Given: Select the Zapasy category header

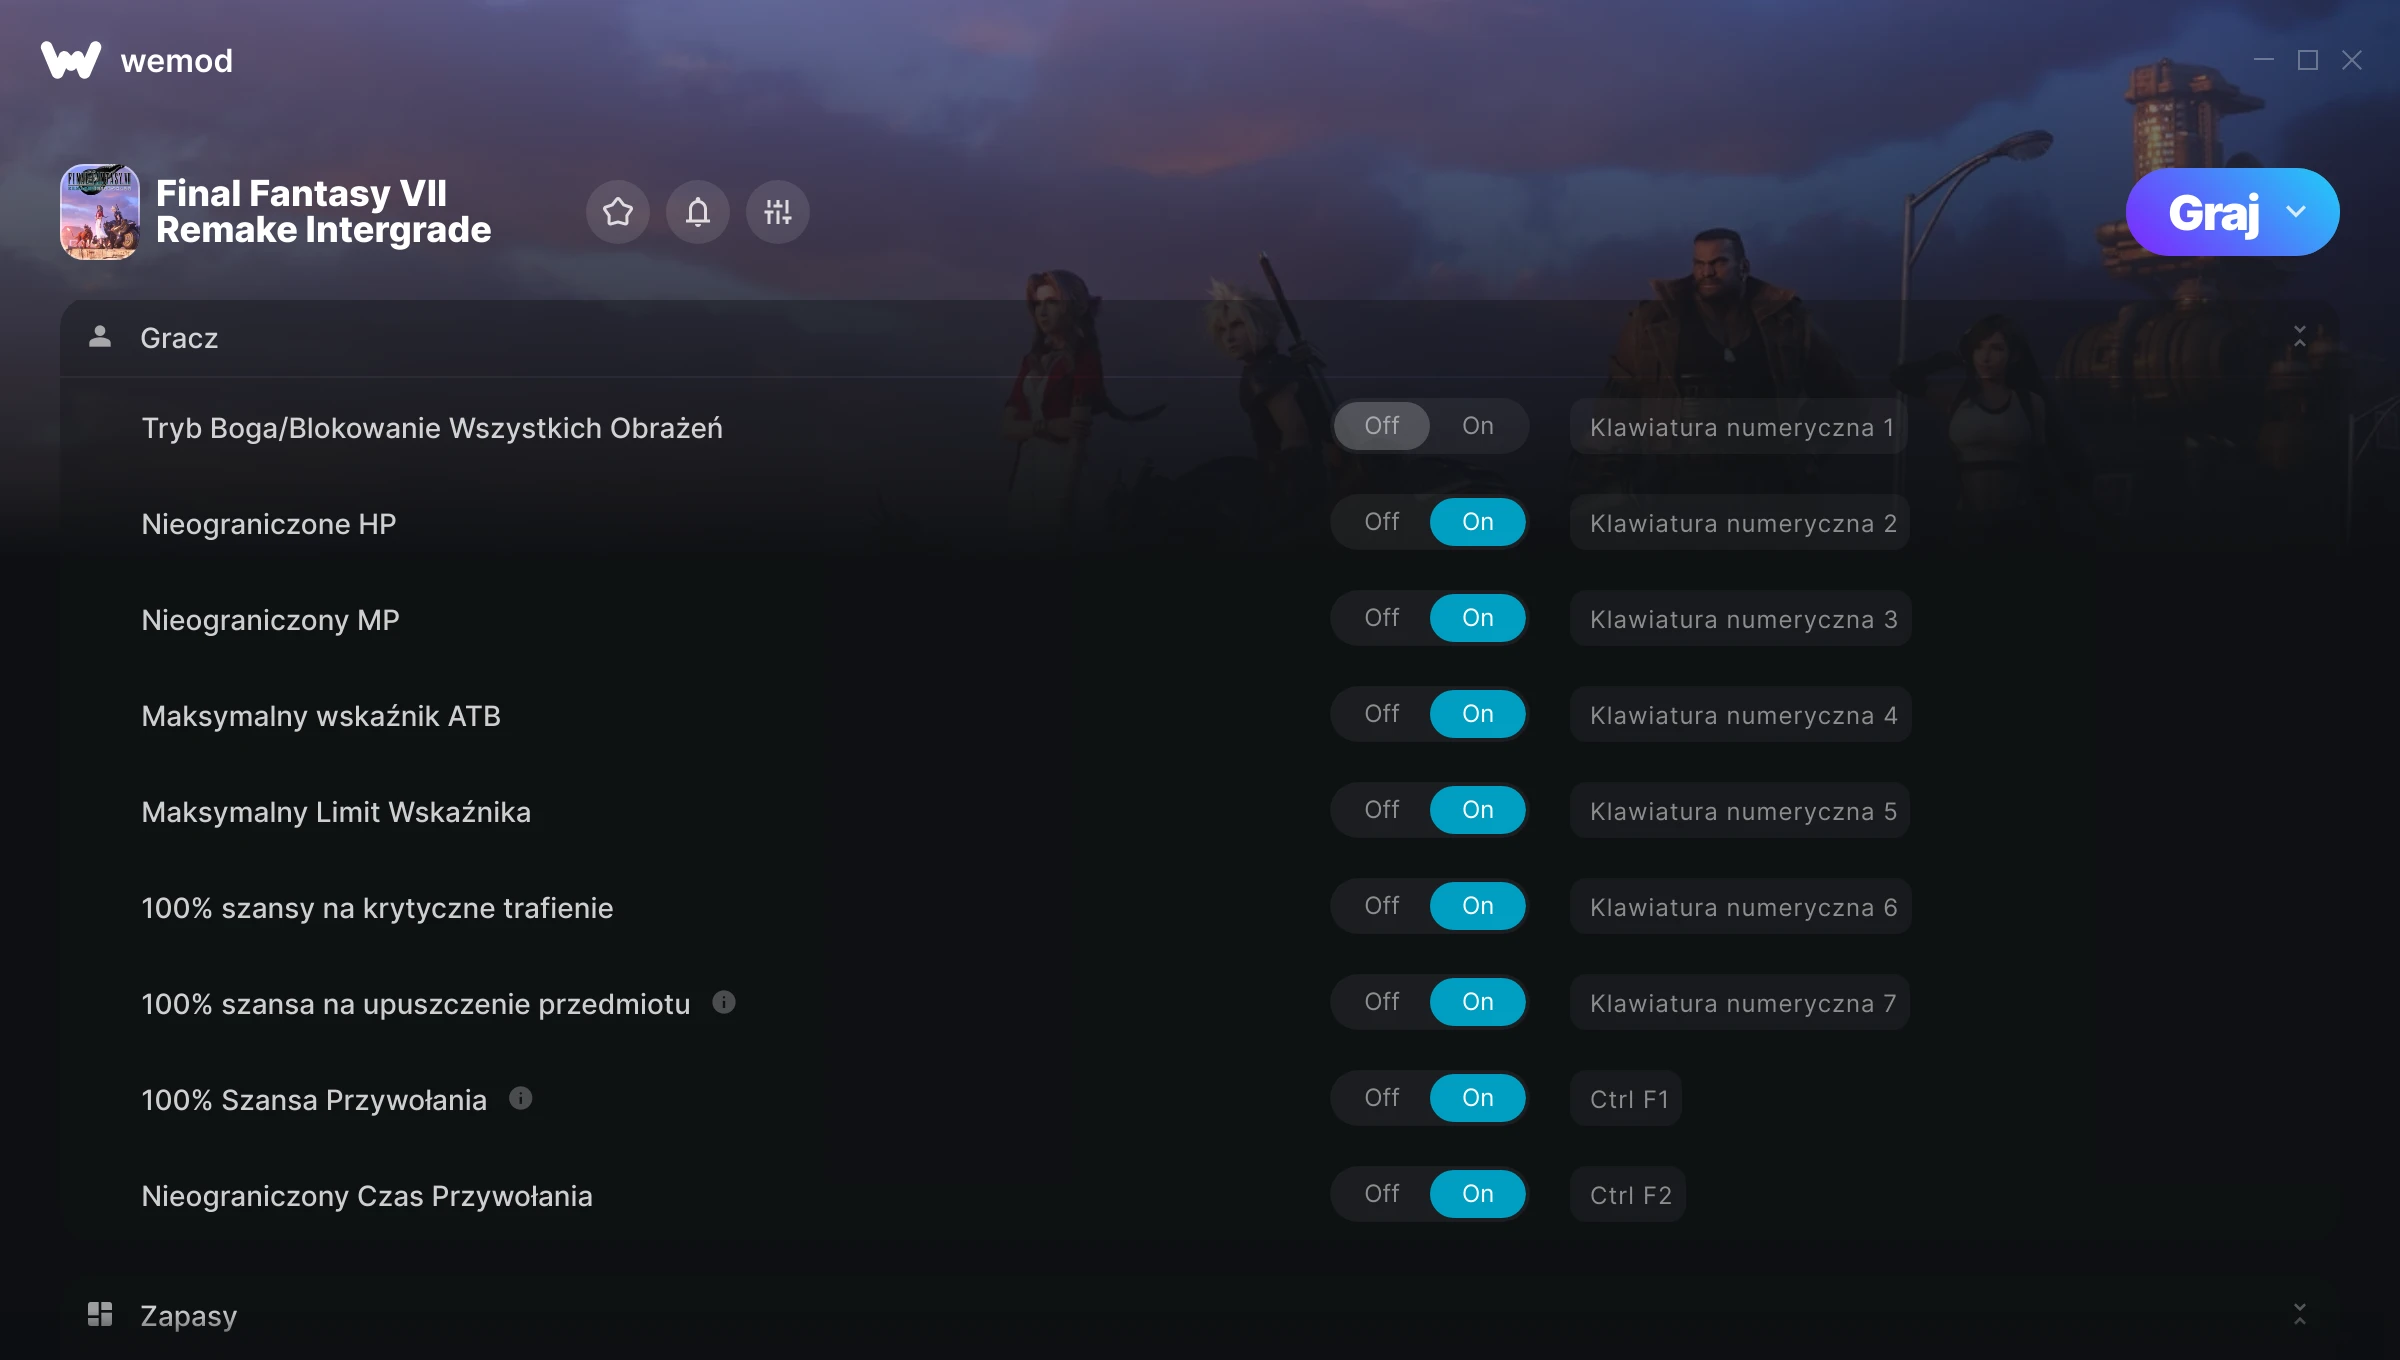Looking at the screenshot, I should 1200,1315.
